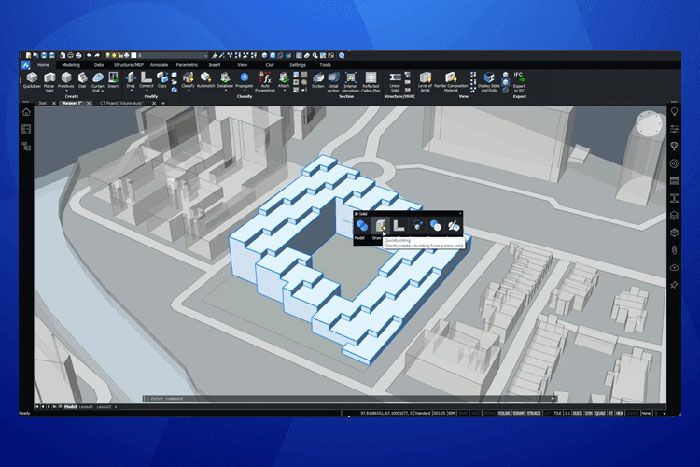The image size is (700, 467).
Task: Click the Standard text style status field
Action: point(422,413)
